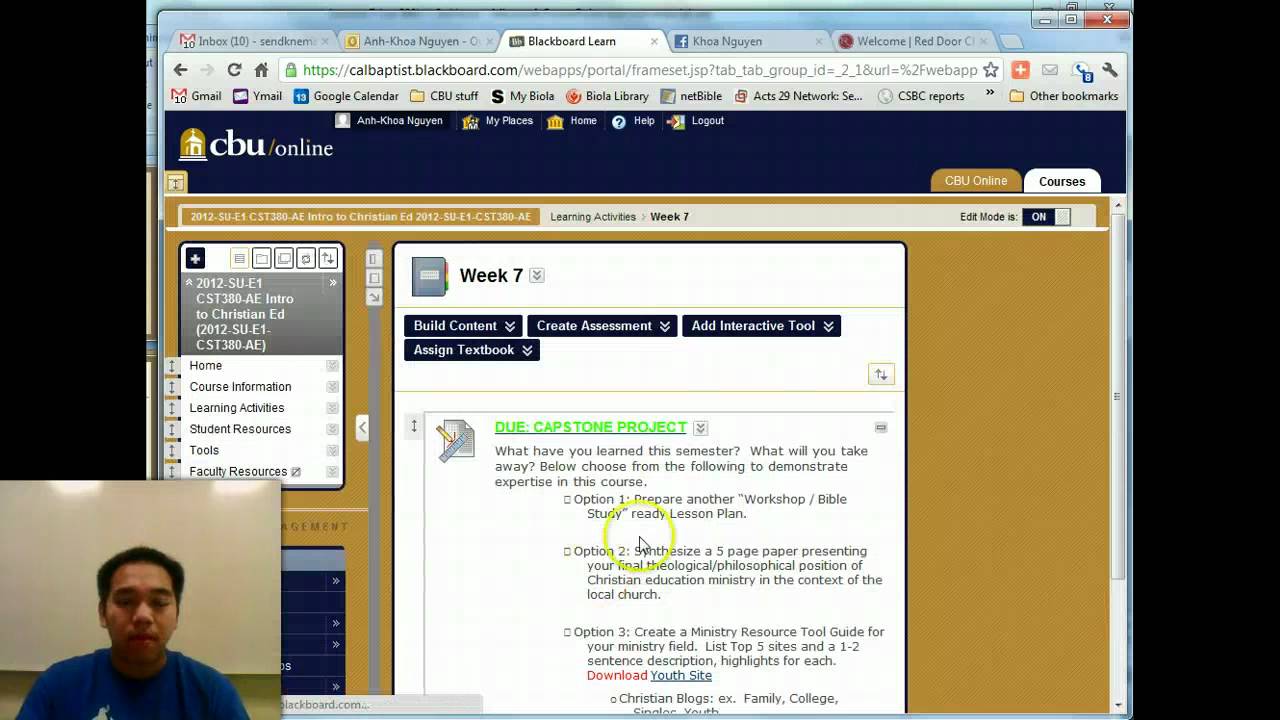This screenshot has height=720, width=1280.
Task: Switch to Gmail Inbox browser tab
Action: 252,41
